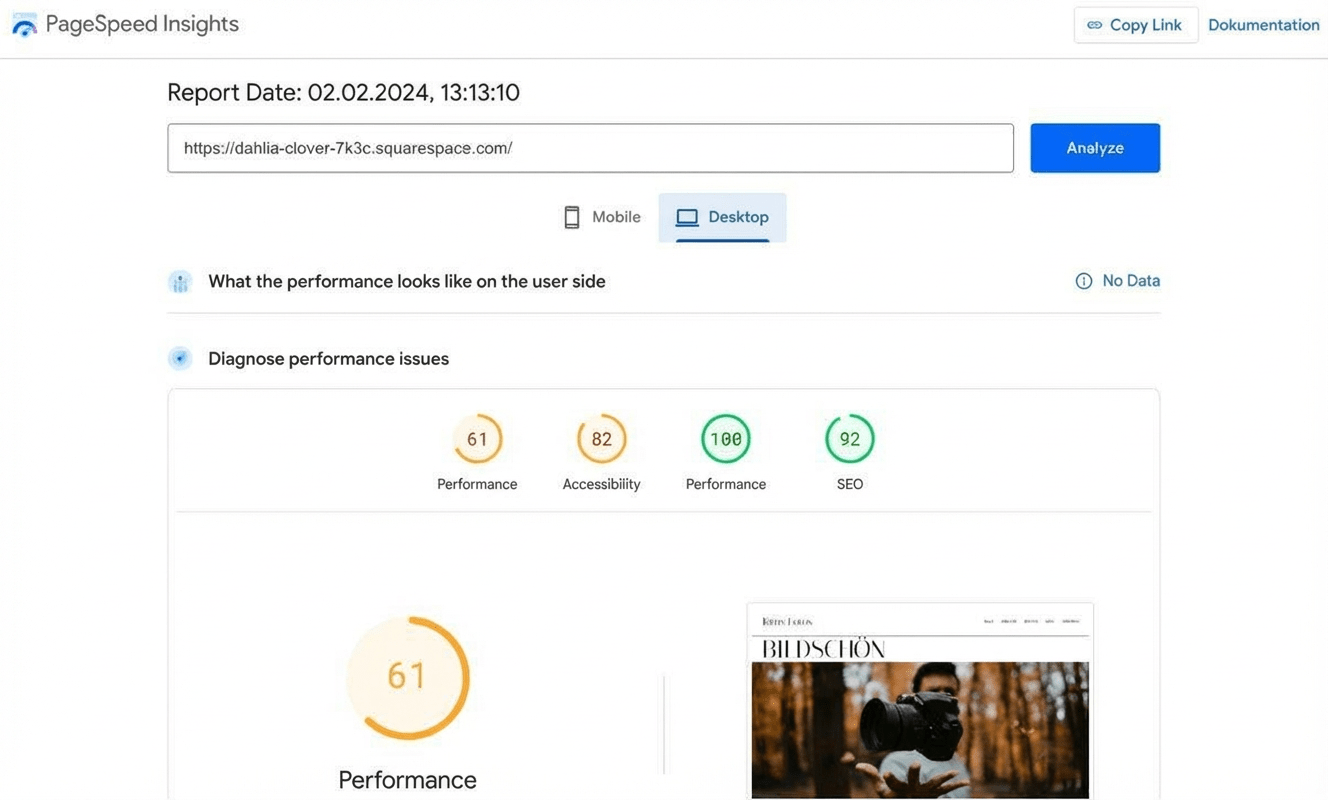1328x800 pixels.
Task: Open the BILDSCHÖN website screenshot thumbnail
Action: pos(920,700)
